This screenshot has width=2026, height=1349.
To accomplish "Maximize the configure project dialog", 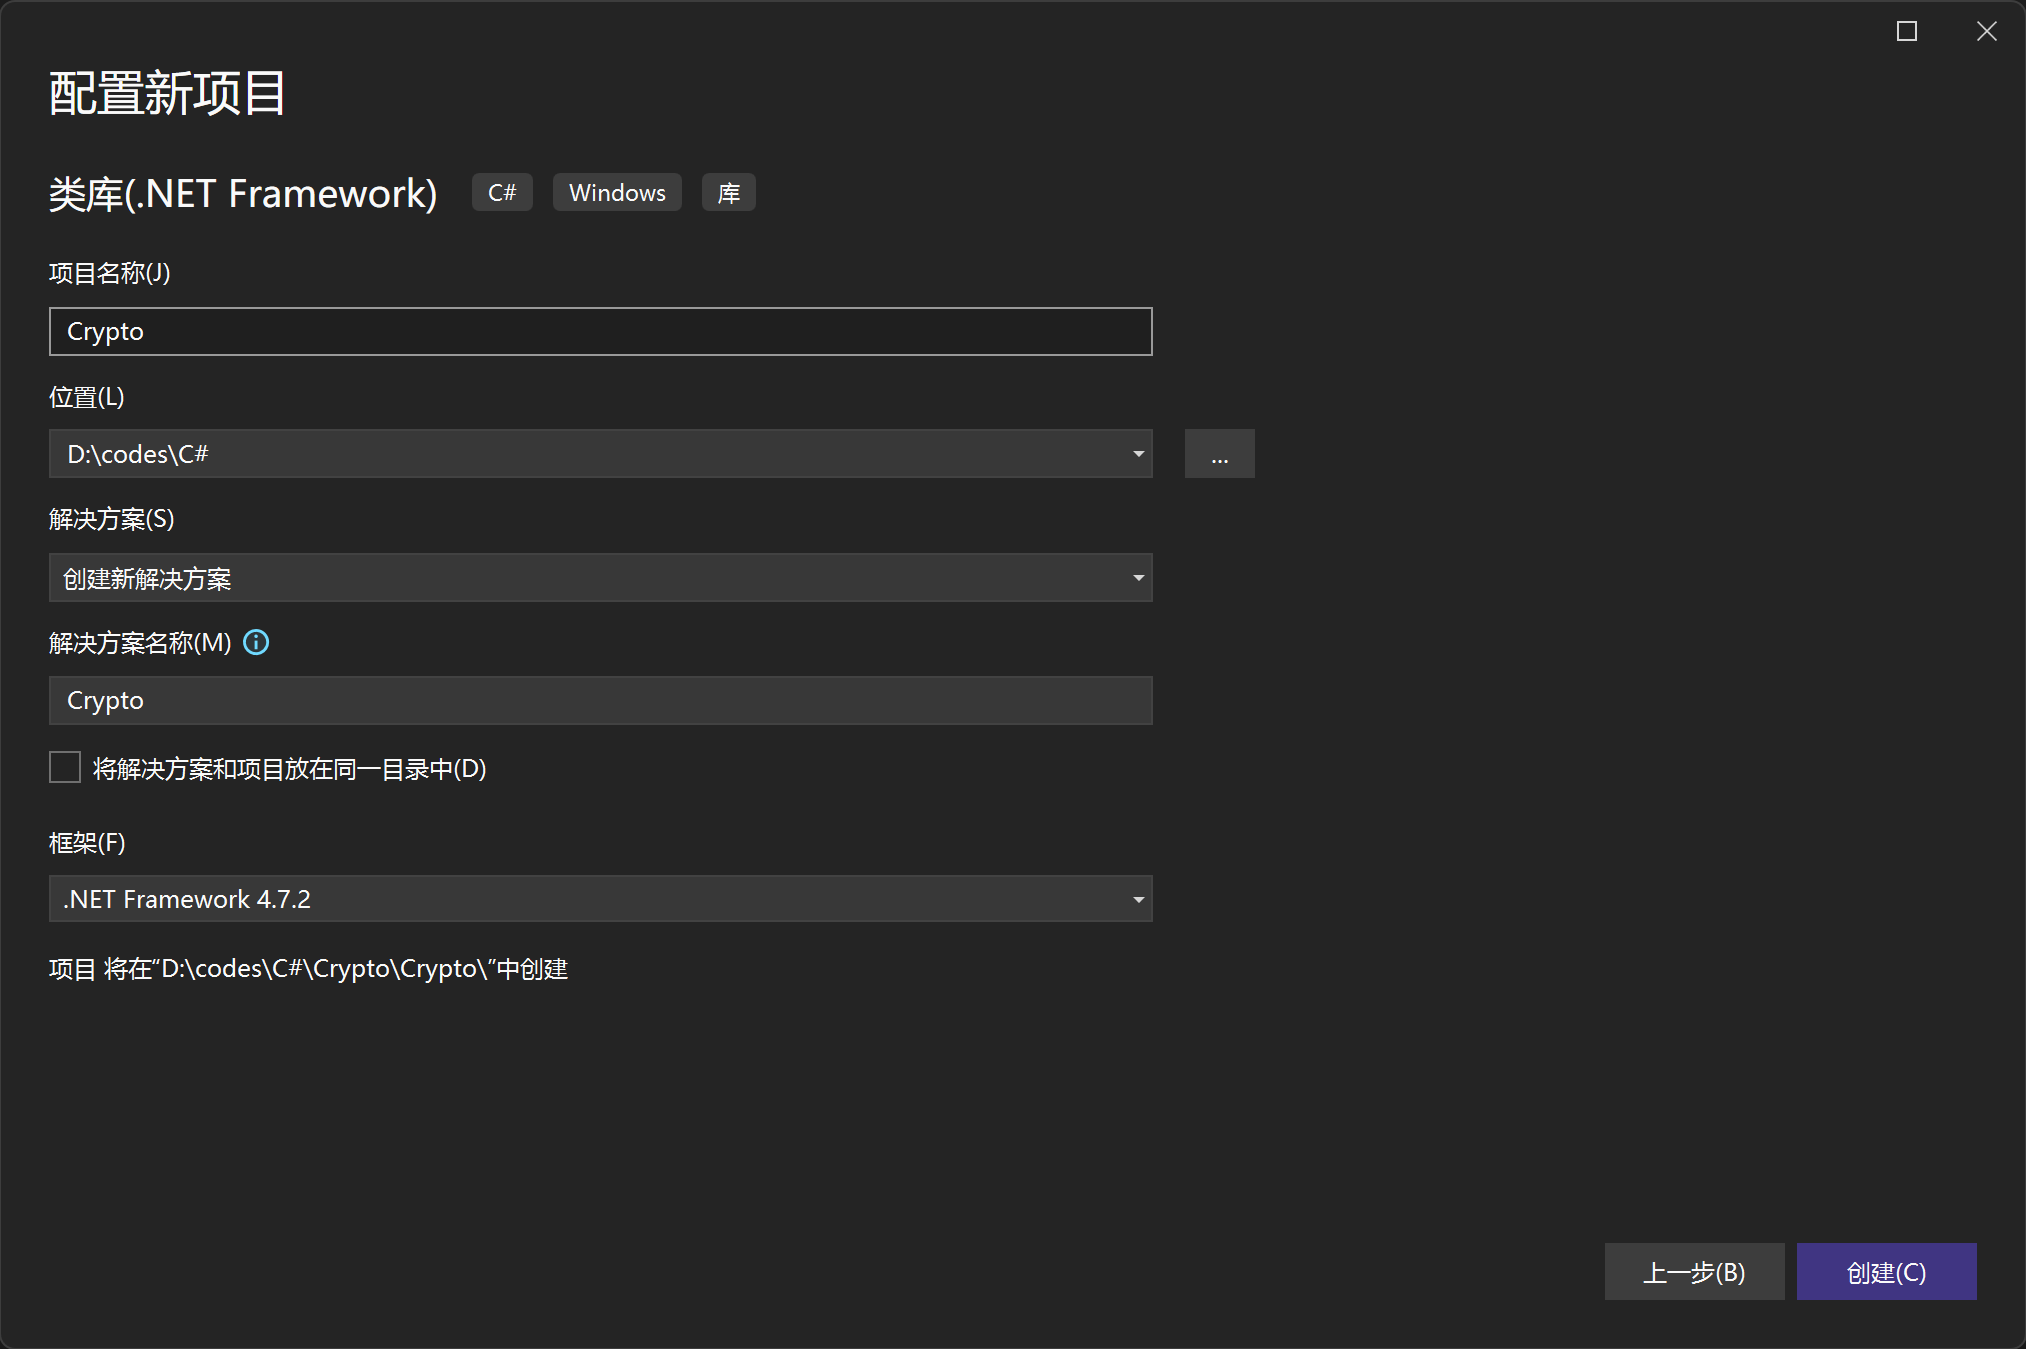I will pos(1906,32).
